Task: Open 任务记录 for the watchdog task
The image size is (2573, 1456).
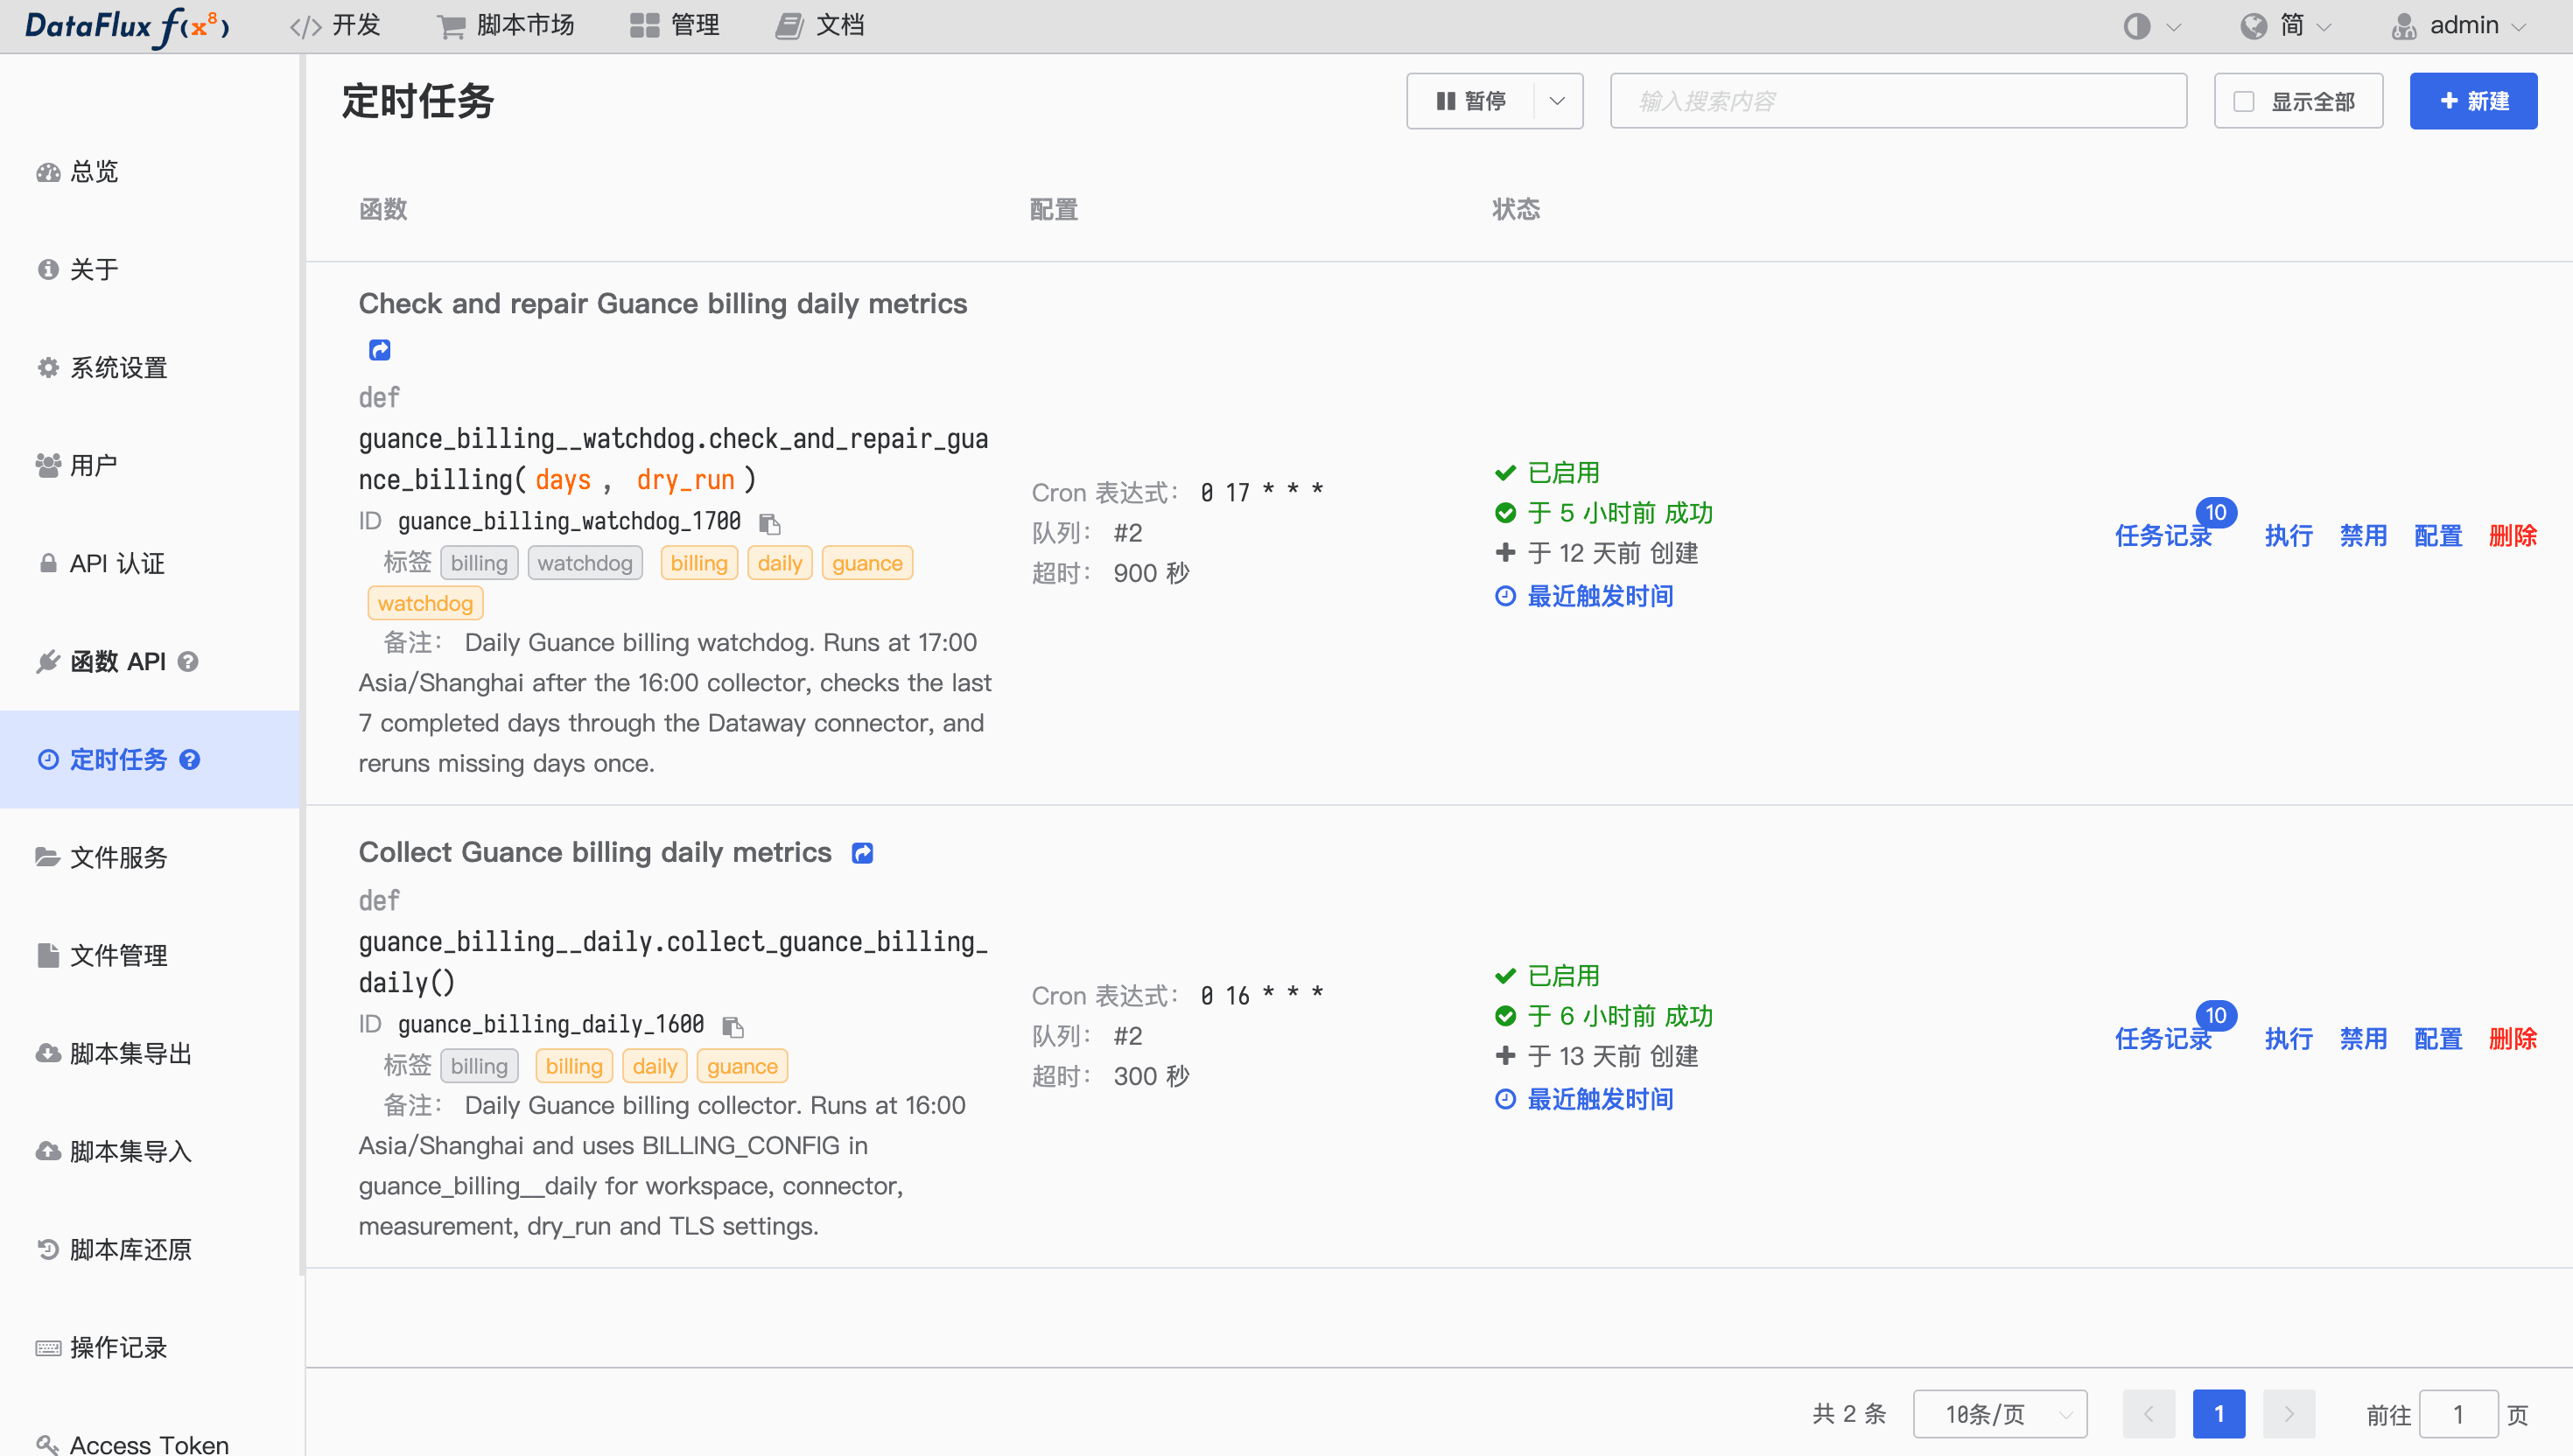Action: tap(2163, 536)
